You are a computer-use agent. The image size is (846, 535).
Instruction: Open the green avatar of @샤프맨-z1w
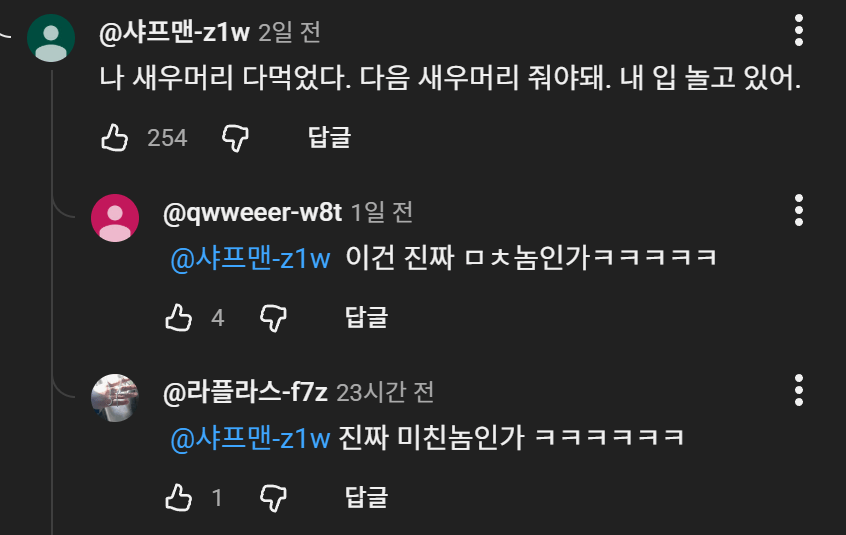pos(51,38)
